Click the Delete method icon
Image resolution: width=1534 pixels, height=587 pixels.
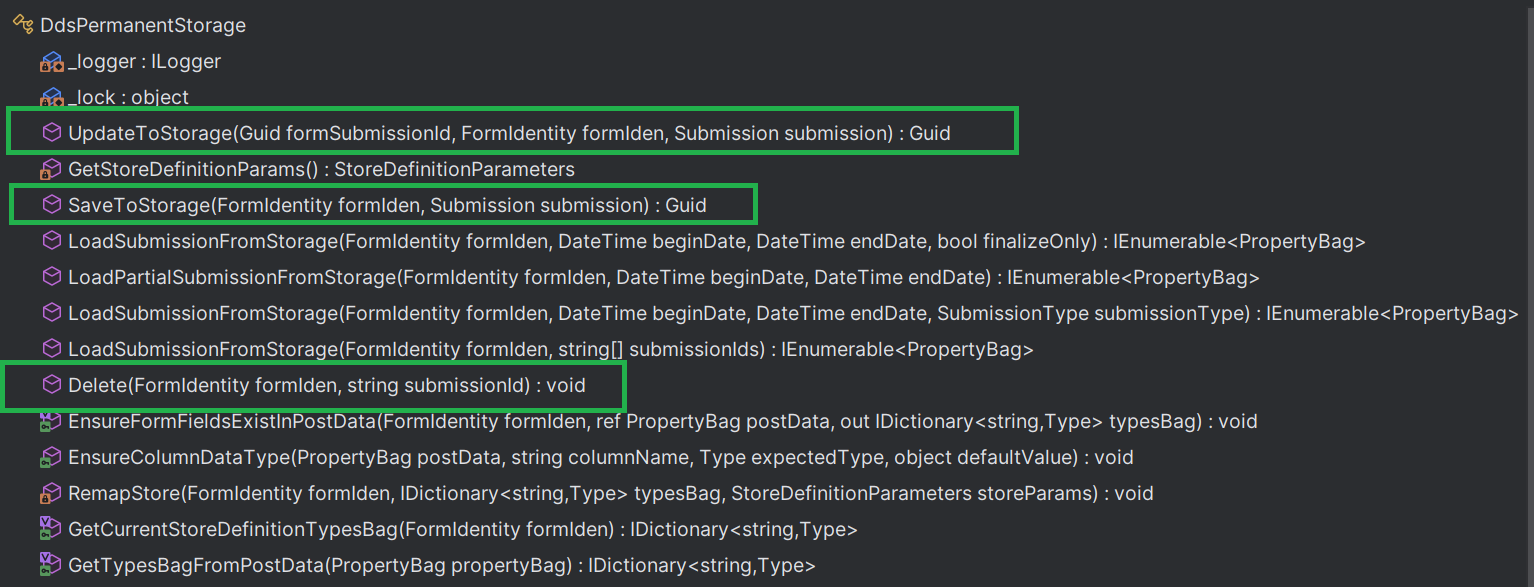point(51,385)
